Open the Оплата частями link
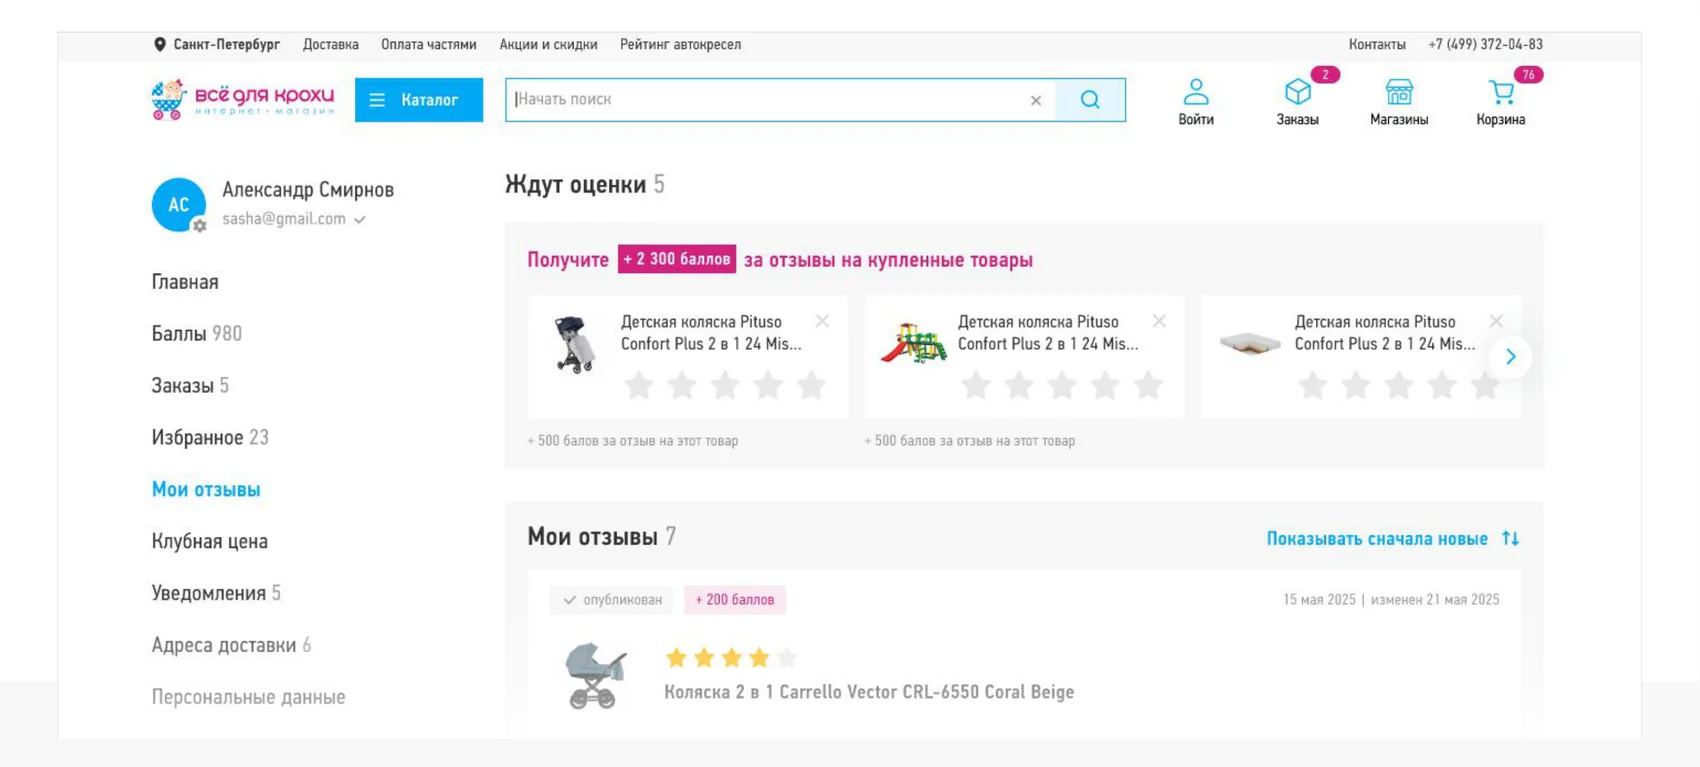1700x767 pixels. tap(429, 45)
